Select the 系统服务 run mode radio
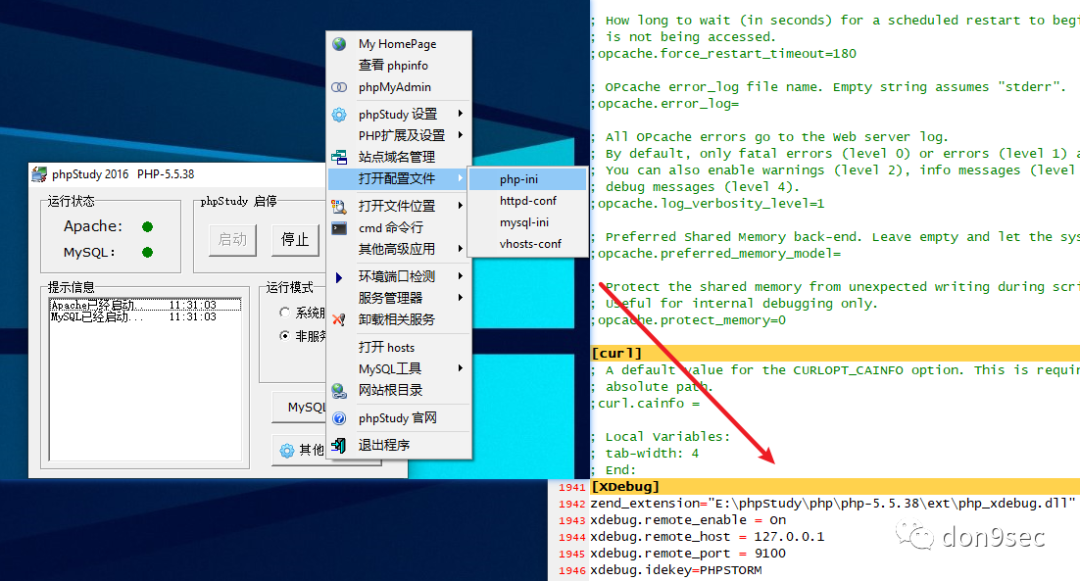This screenshot has width=1080, height=581. point(284,312)
